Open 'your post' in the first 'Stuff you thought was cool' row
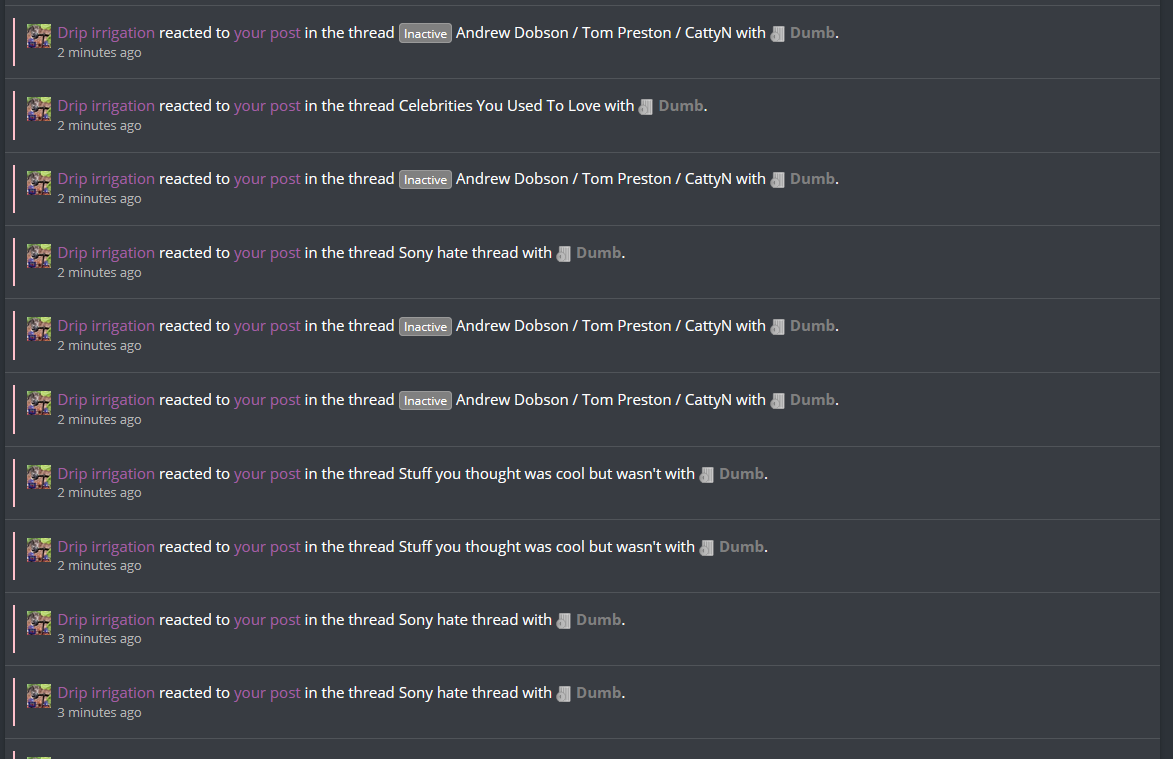Viewport: 1173px width, 759px height. (x=267, y=474)
